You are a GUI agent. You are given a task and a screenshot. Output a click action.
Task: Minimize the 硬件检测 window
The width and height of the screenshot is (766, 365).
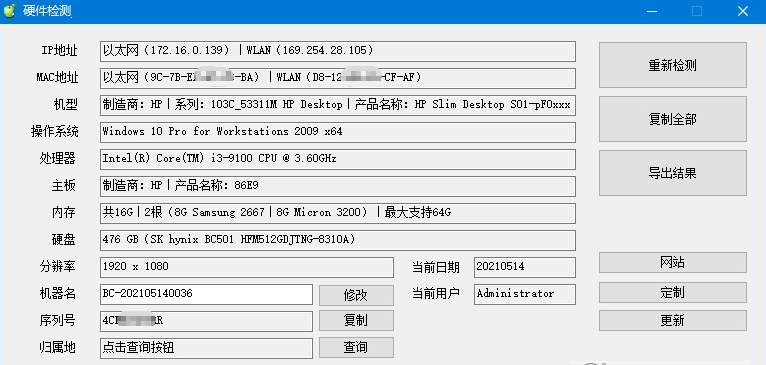pos(652,11)
